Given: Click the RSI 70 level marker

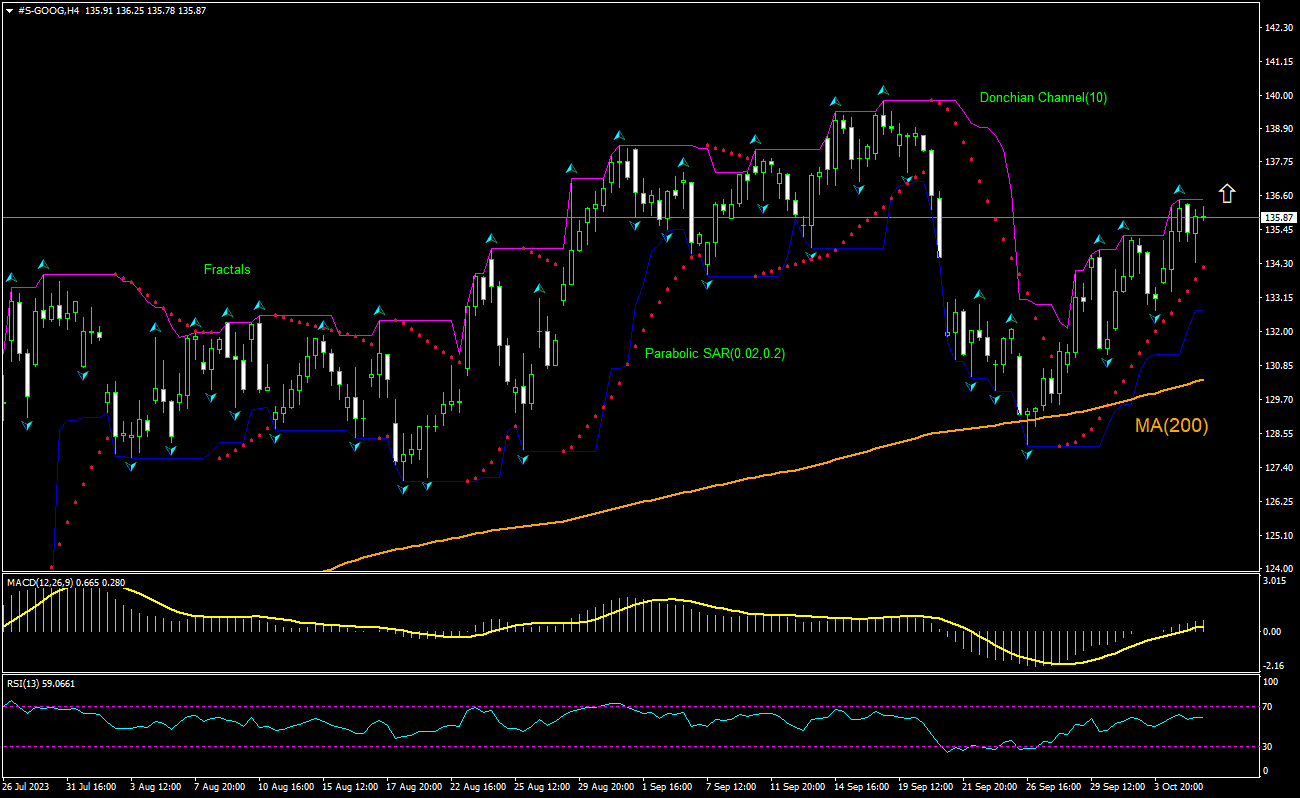Looking at the screenshot, I should click(x=1268, y=706).
